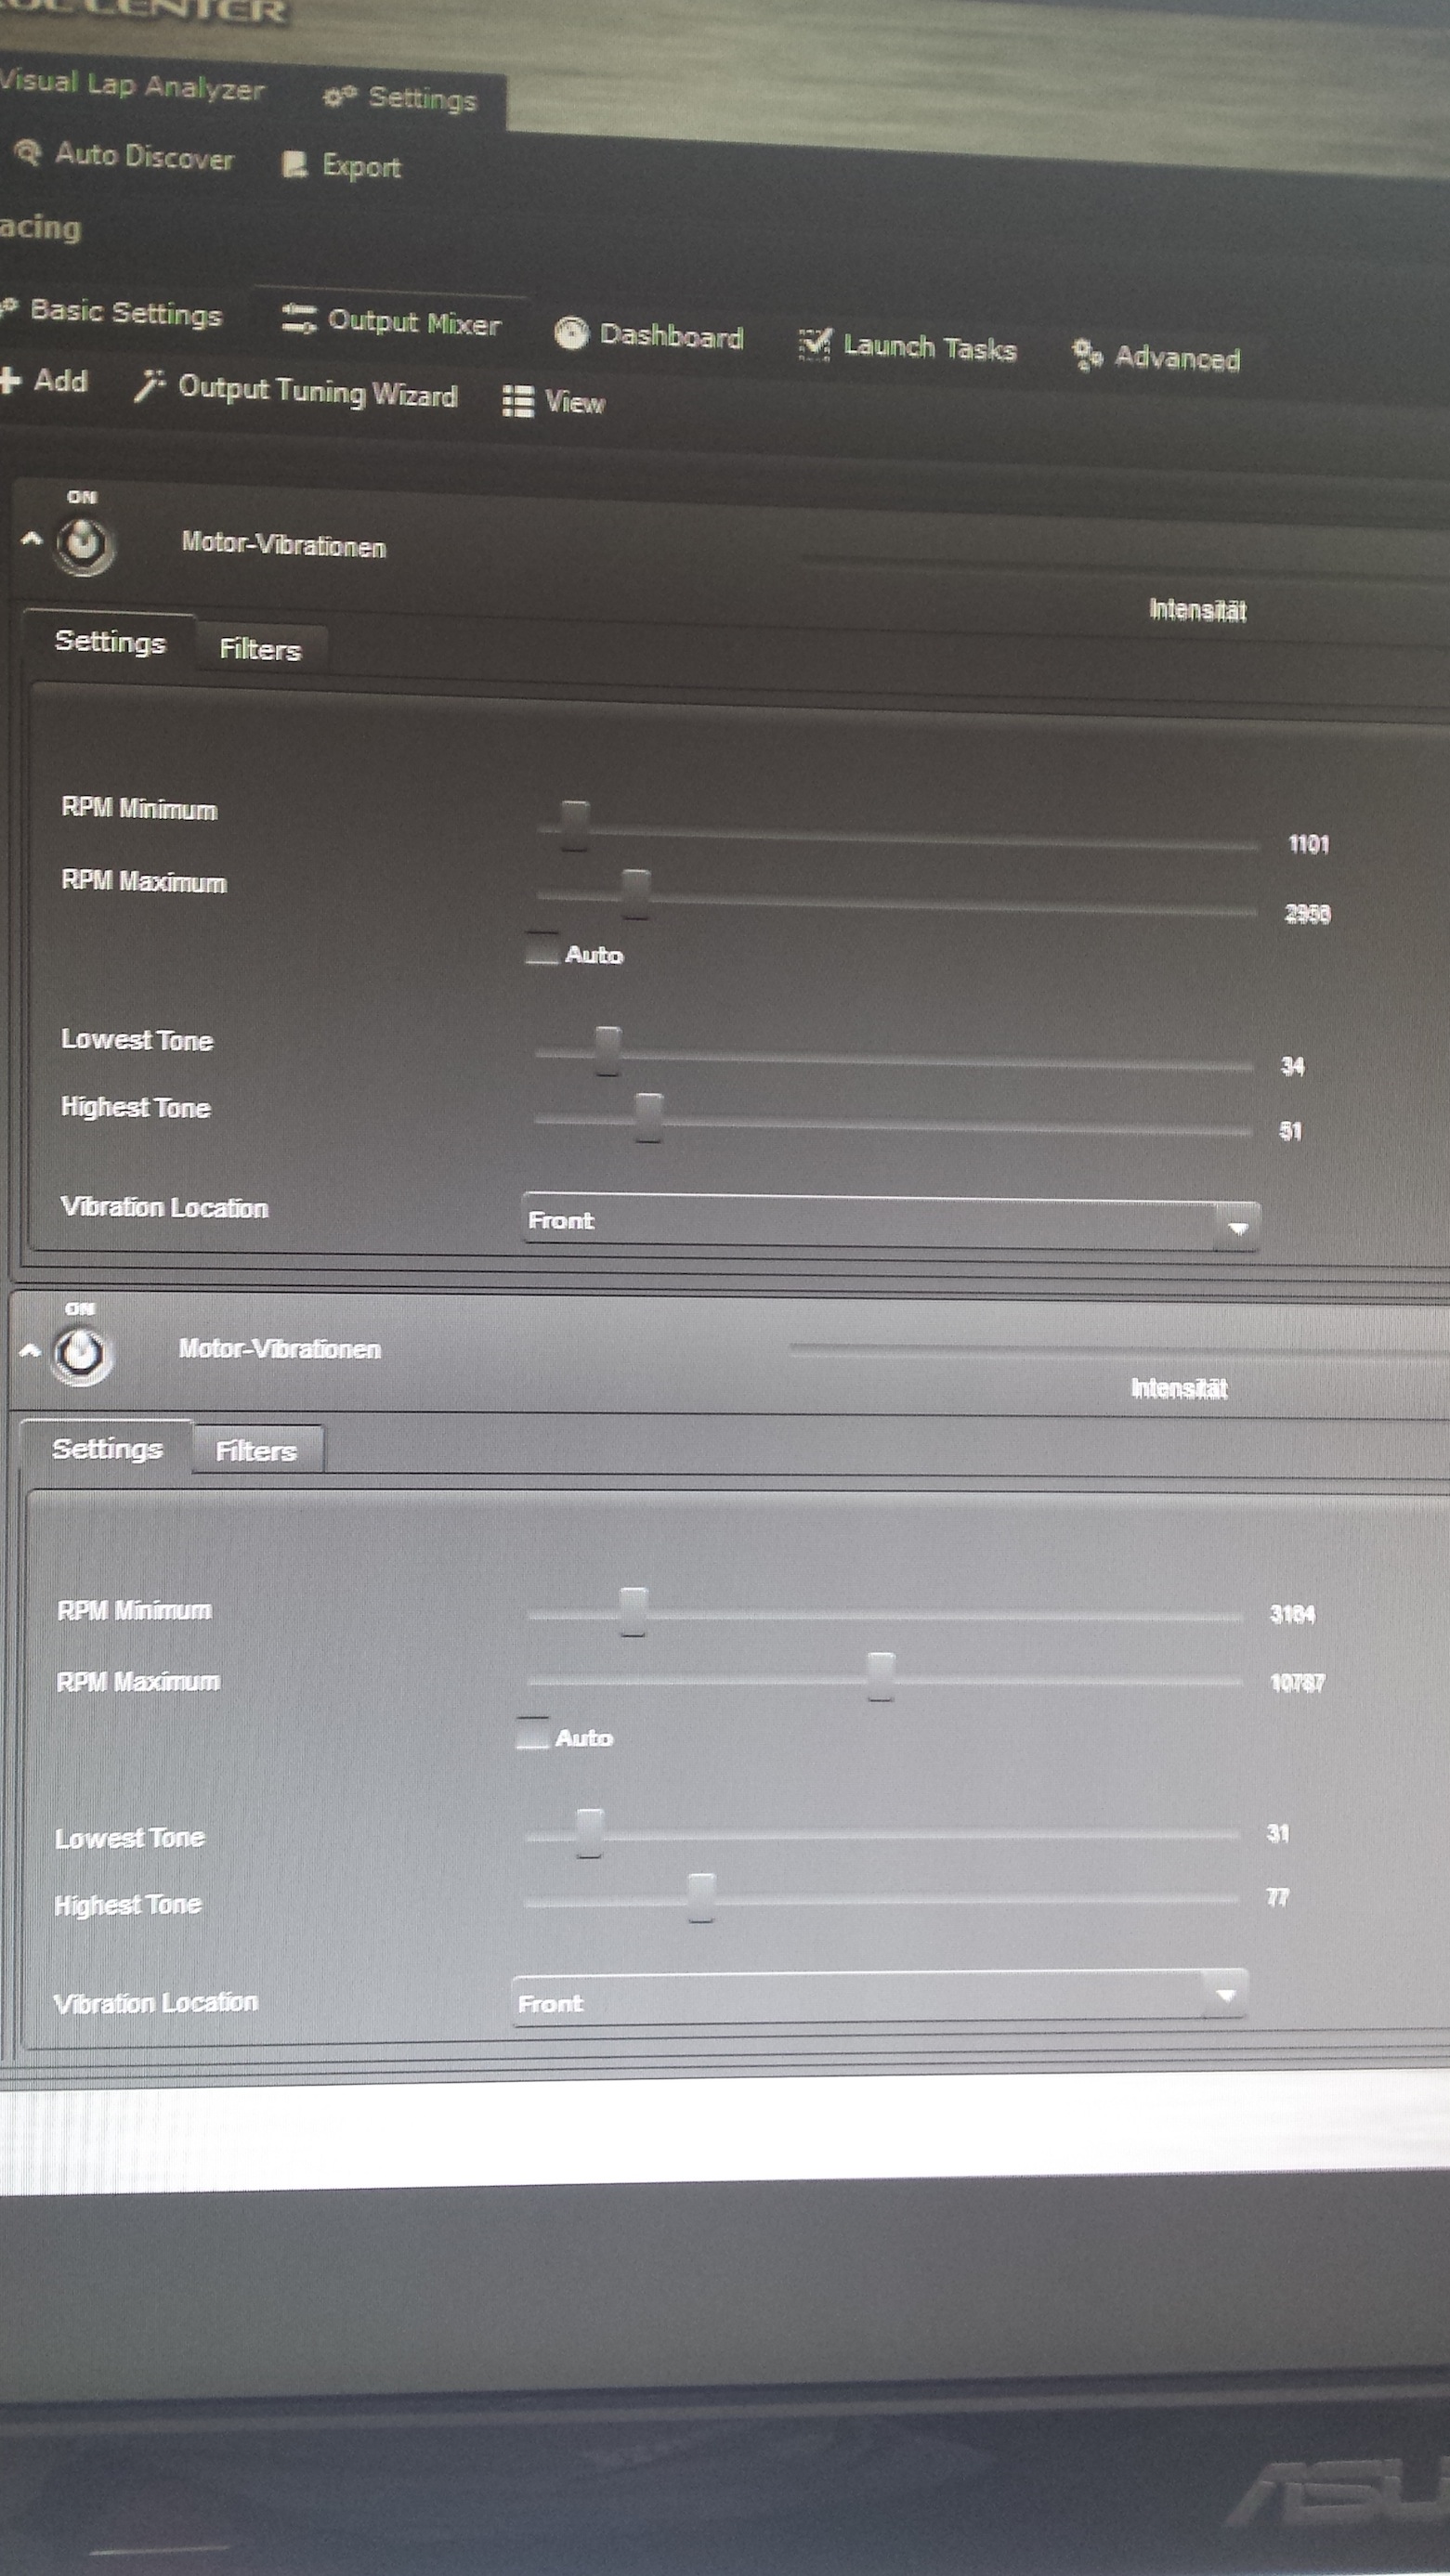Click the Lowest Tone value 31
Image resolution: width=1450 pixels, height=2576 pixels.
click(1278, 1832)
